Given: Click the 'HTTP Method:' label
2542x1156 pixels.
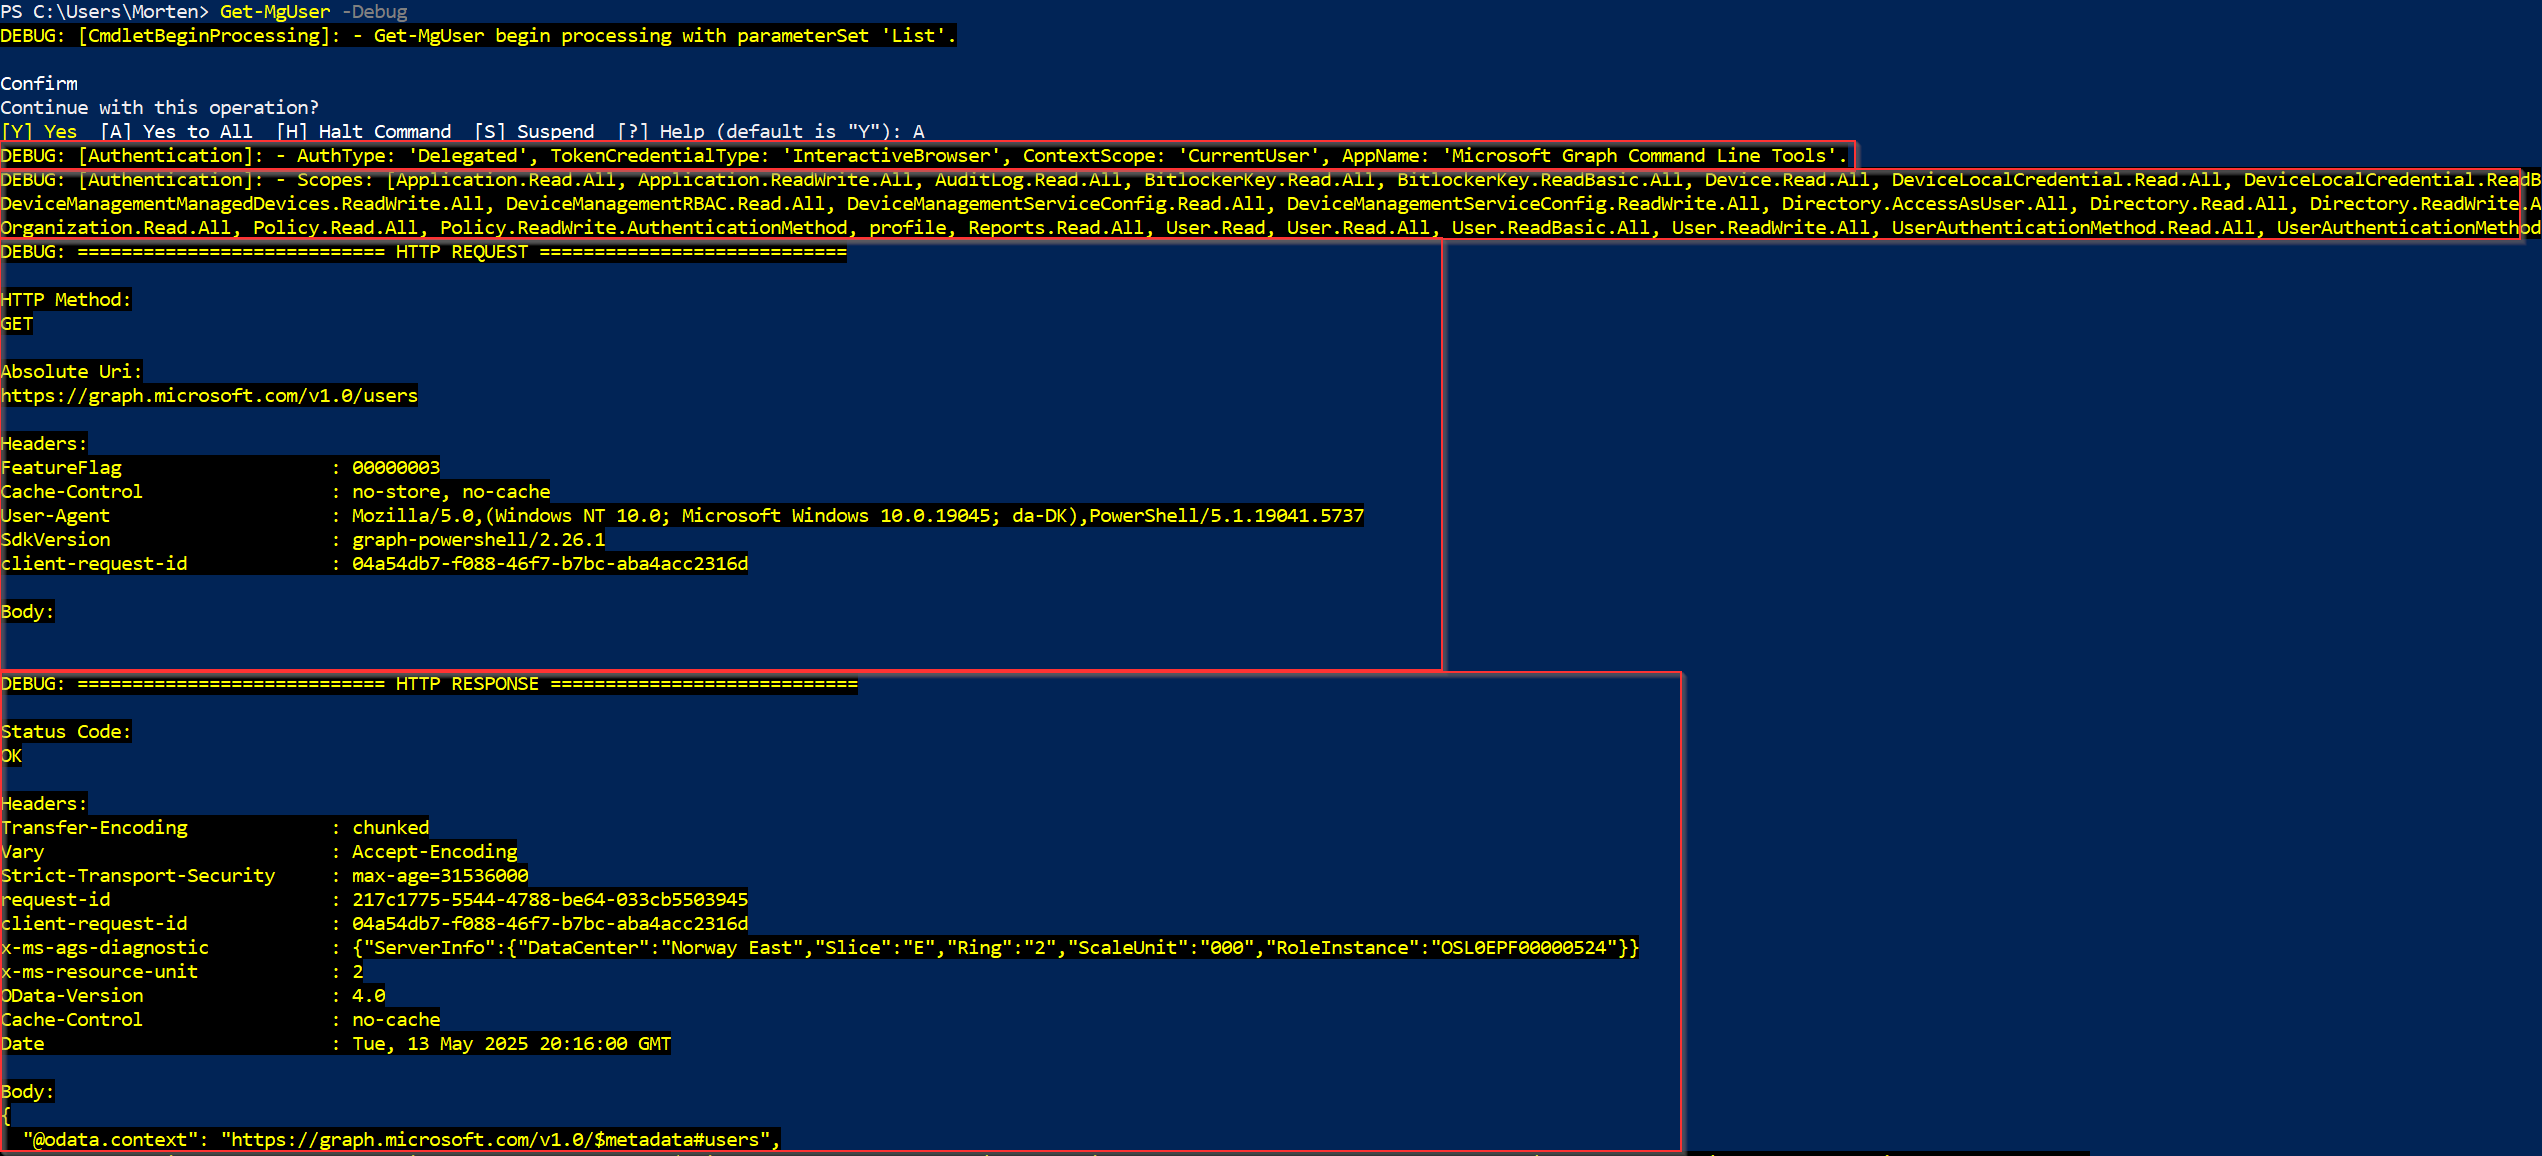Looking at the screenshot, I should coord(66,300).
